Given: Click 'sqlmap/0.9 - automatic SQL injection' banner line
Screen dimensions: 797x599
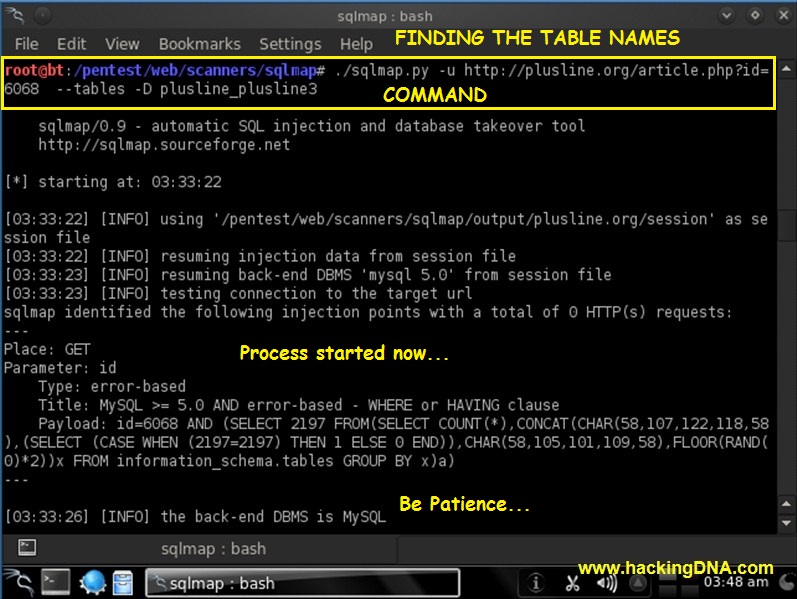Looking at the screenshot, I should (312, 126).
